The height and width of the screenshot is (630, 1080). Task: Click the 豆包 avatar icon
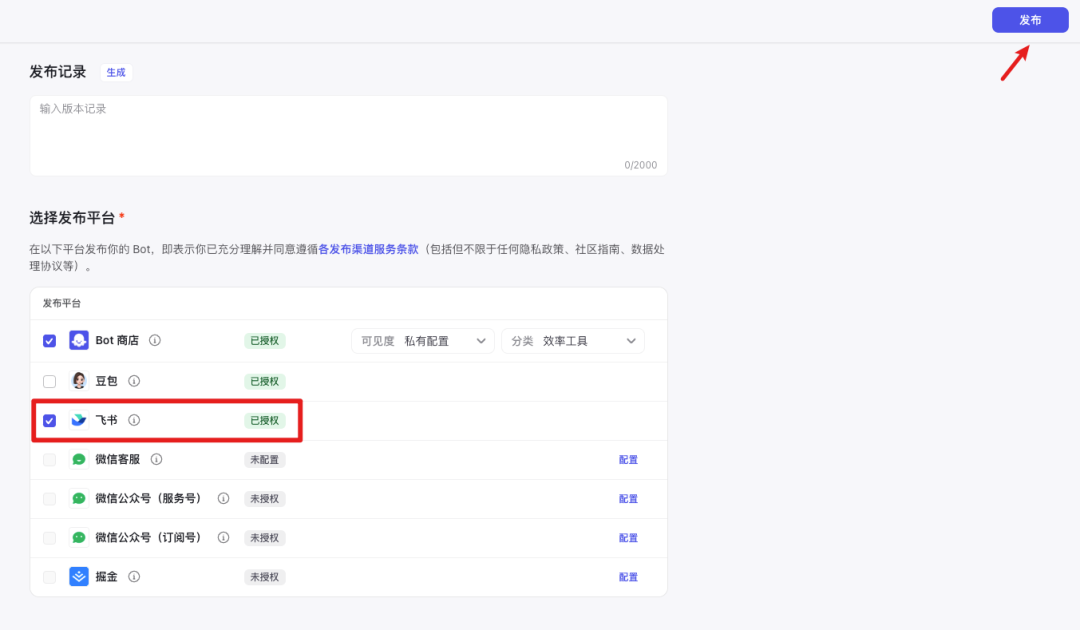(x=79, y=381)
